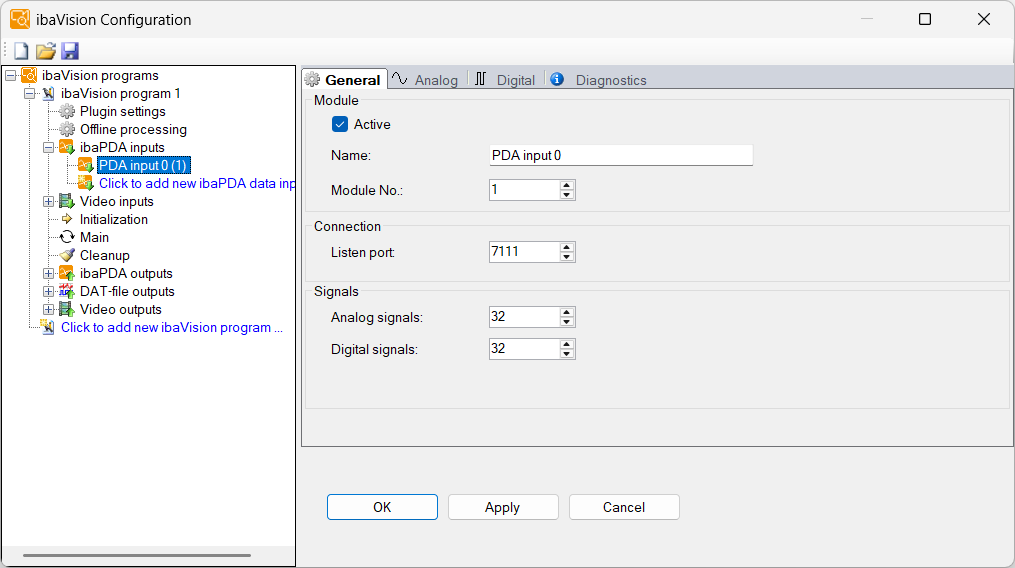Expand the Video outputs node
The height and width of the screenshot is (568, 1015).
[49, 310]
